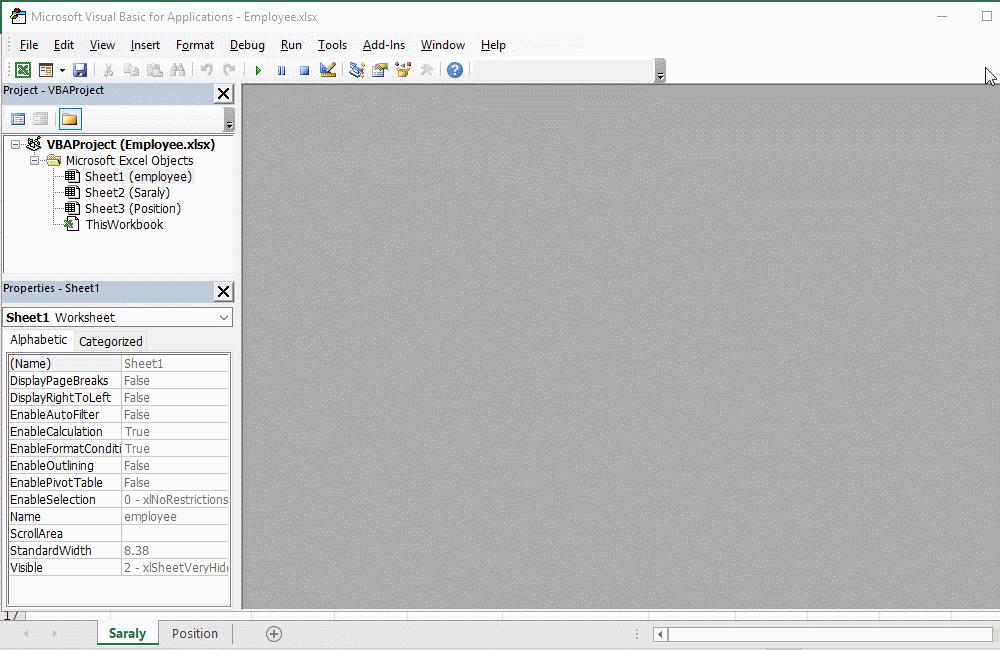Viewport: 1000px width, 650px height.
Task: Collapse Microsoft Excel Objects folder node
Action: pyautogui.click(x=34, y=161)
